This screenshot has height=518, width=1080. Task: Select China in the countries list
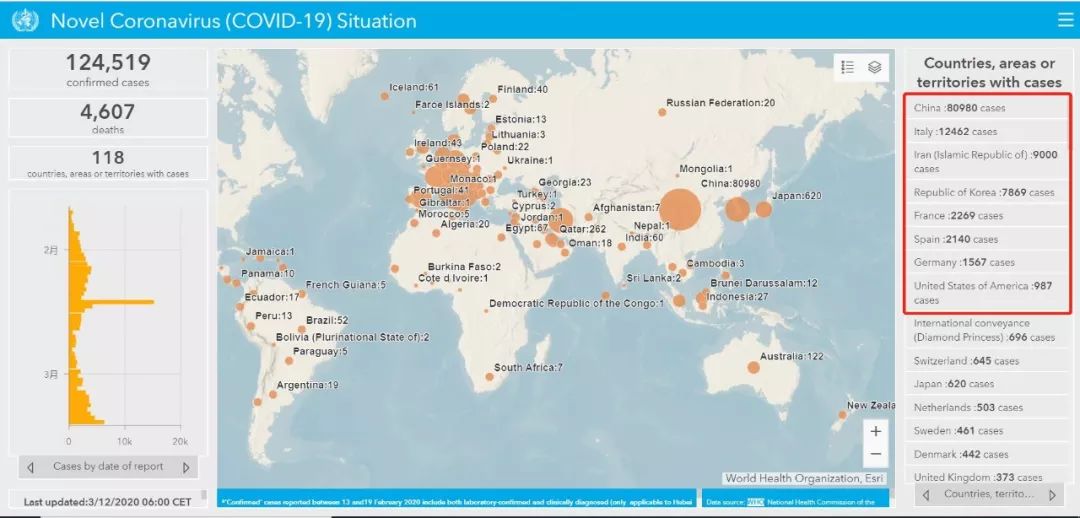986,108
